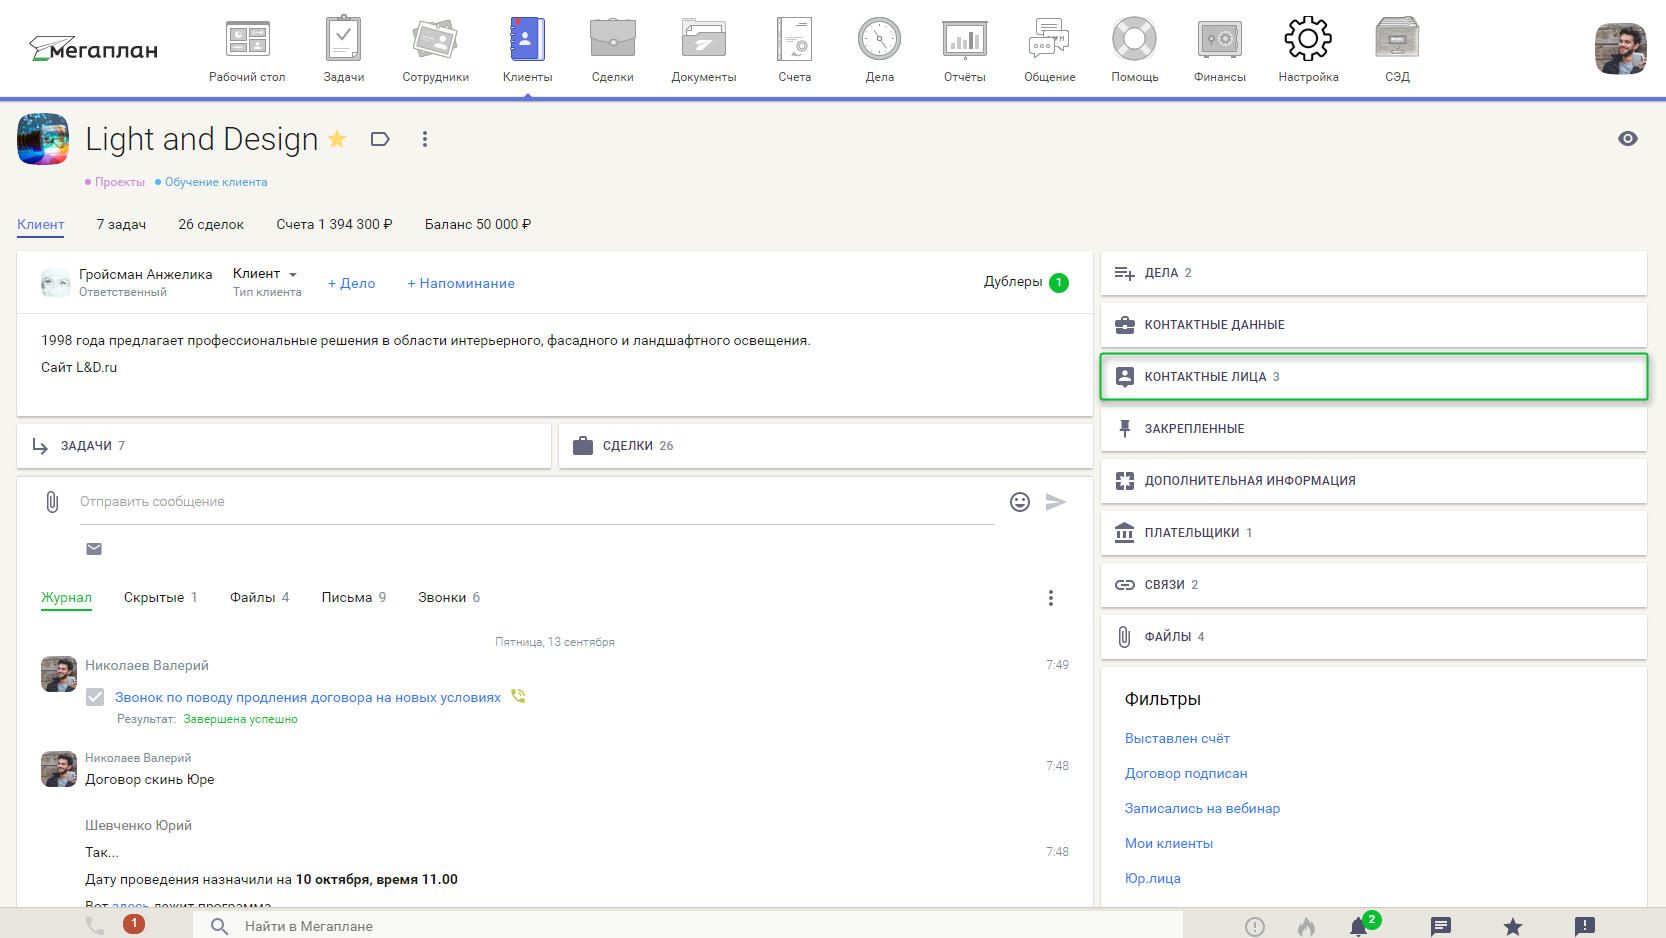
Task: Click the send message arrow icon
Action: pos(1056,502)
